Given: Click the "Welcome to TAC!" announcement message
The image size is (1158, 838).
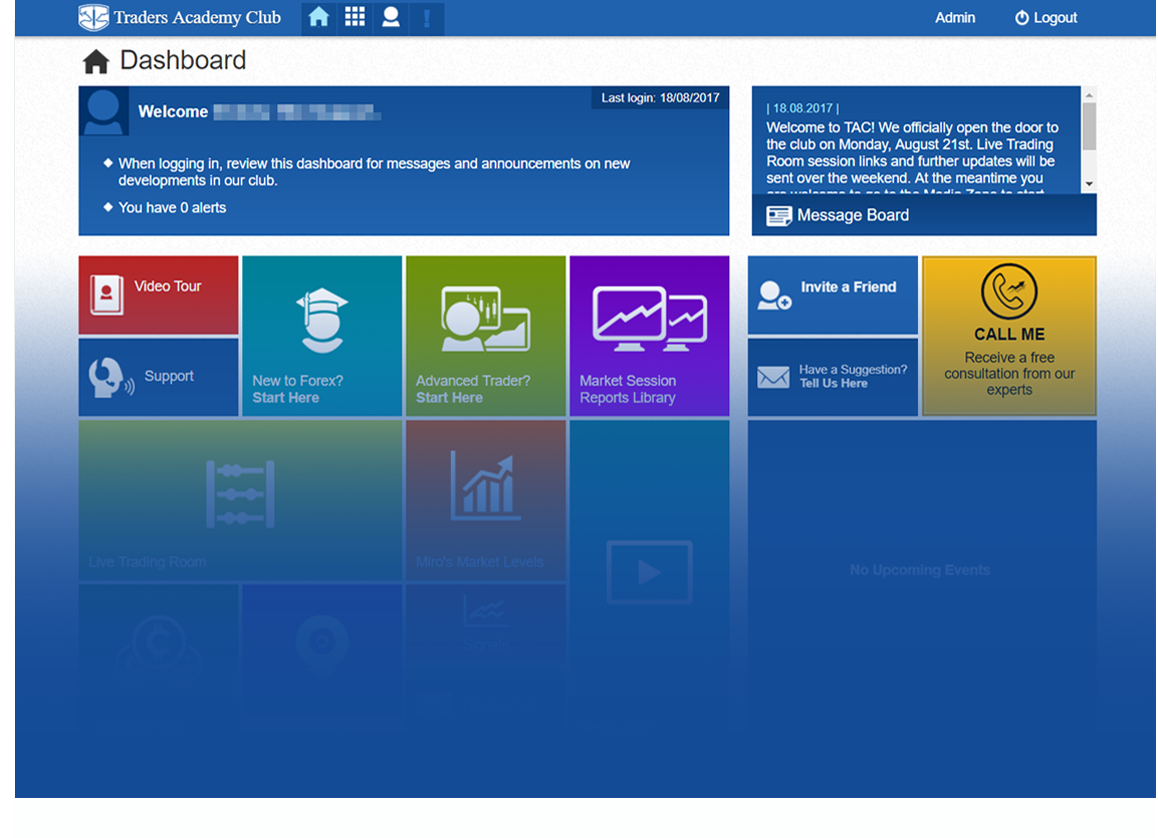Looking at the screenshot, I should tap(913, 157).
